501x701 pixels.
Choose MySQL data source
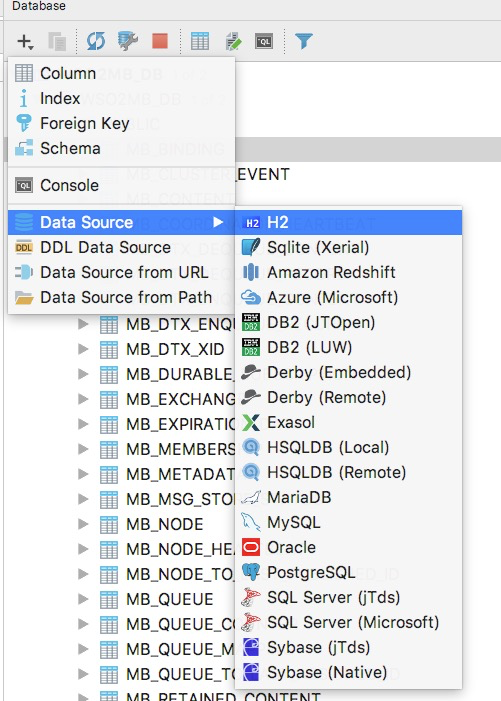(348, 523)
